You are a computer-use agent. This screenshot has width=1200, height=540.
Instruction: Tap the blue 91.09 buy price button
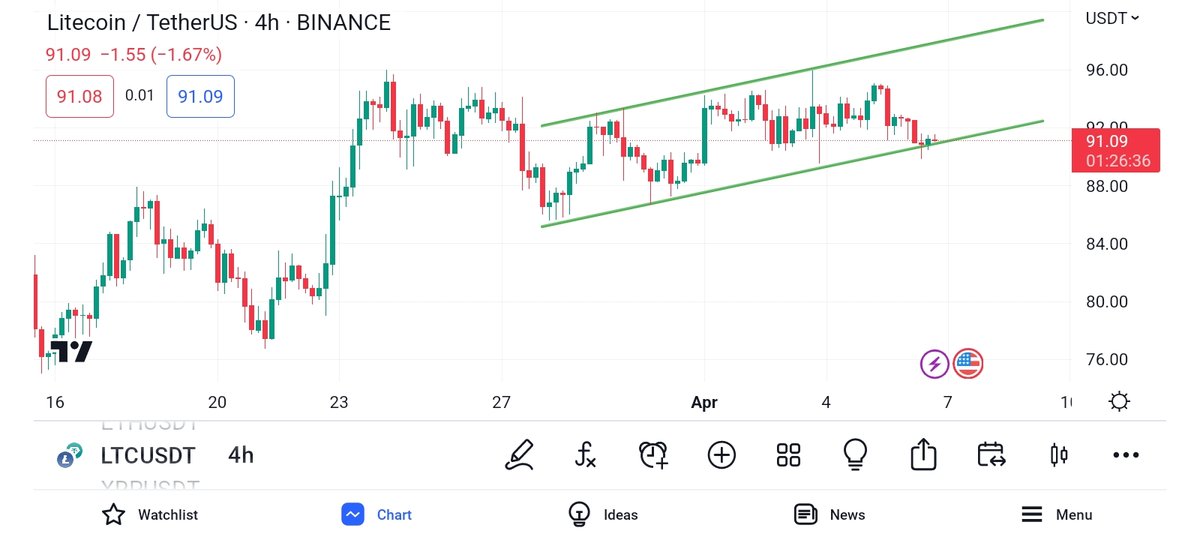coord(200,97)
